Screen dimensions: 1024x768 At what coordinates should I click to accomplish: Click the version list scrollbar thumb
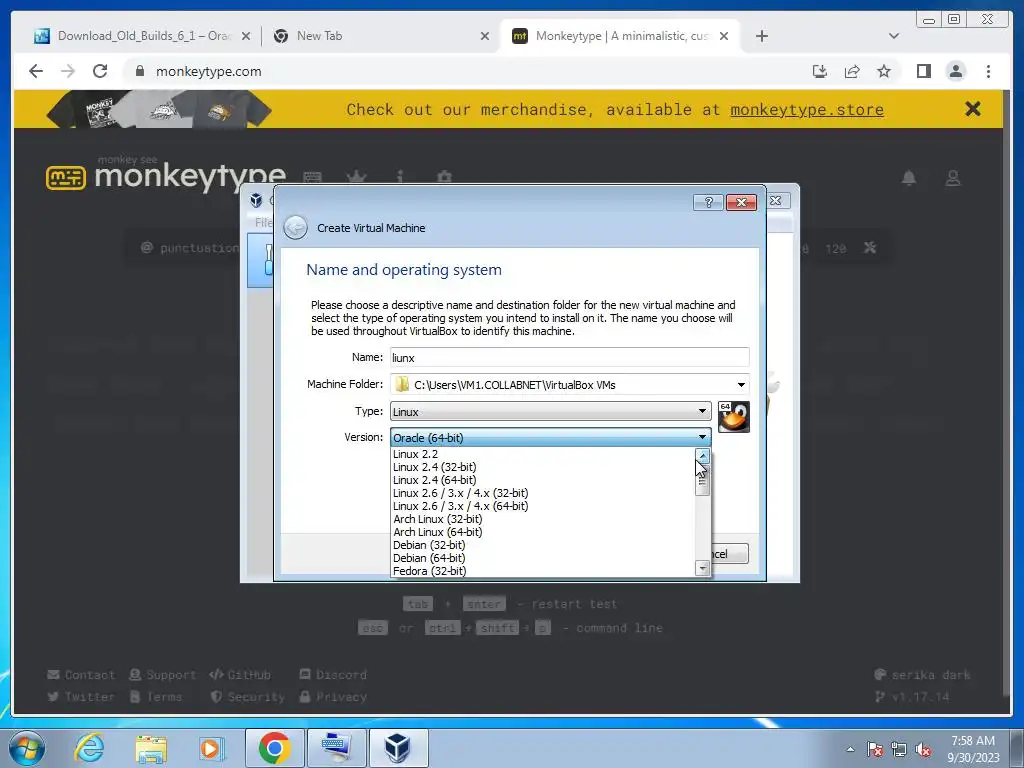[703, 480]
